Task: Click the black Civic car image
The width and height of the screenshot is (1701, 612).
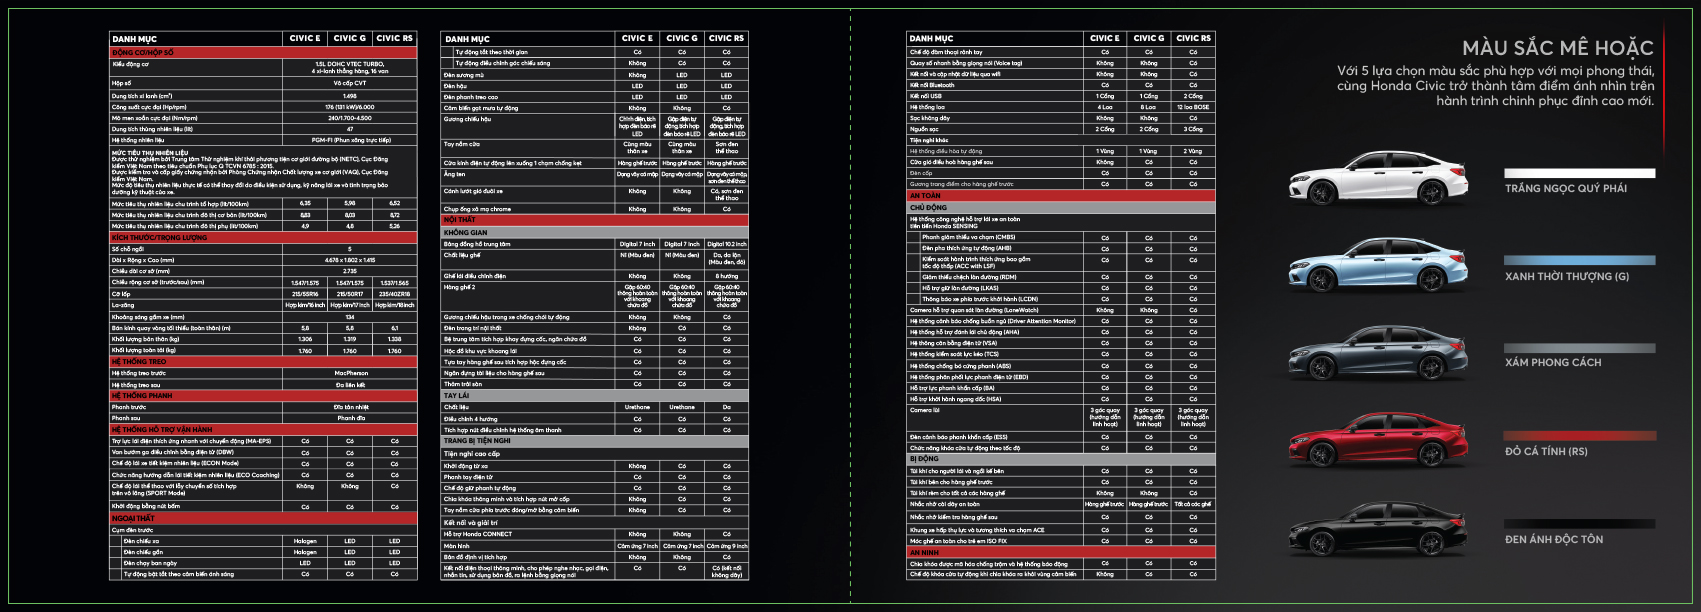Action: coord(1377,529)
